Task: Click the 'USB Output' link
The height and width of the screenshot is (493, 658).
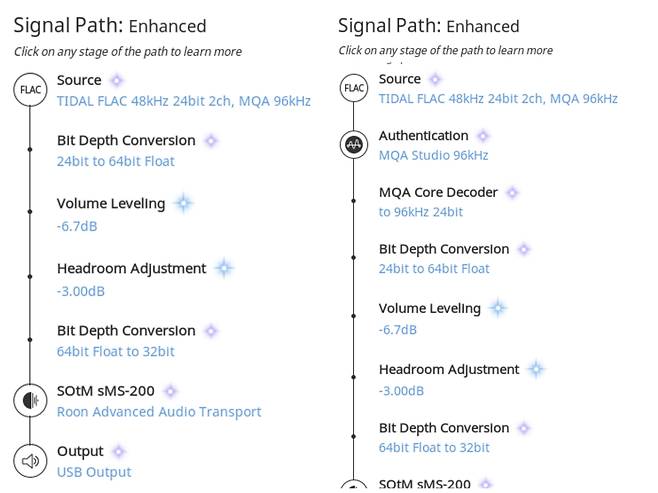Action: click(94, 472)
